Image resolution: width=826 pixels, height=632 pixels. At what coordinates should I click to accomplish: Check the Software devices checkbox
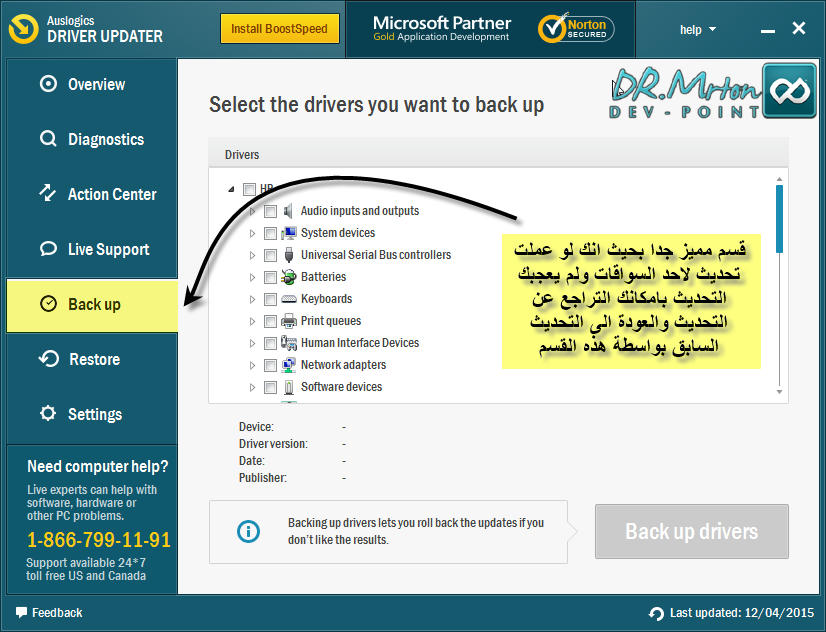[270, 387]
